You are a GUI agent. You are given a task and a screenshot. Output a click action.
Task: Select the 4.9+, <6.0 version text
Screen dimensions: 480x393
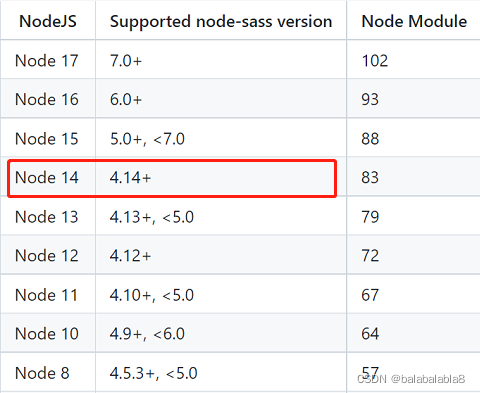[x=147, y=334]
